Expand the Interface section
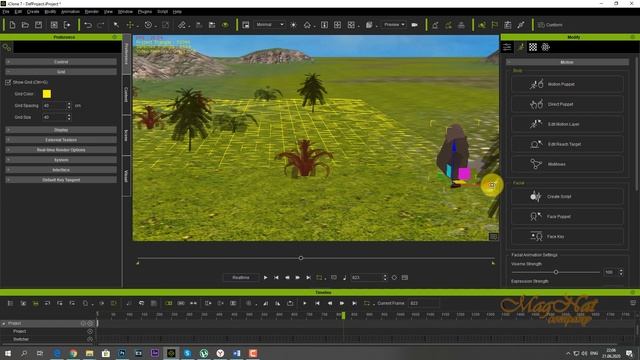This screenshot has width=640, height=360. coord(61,170)
